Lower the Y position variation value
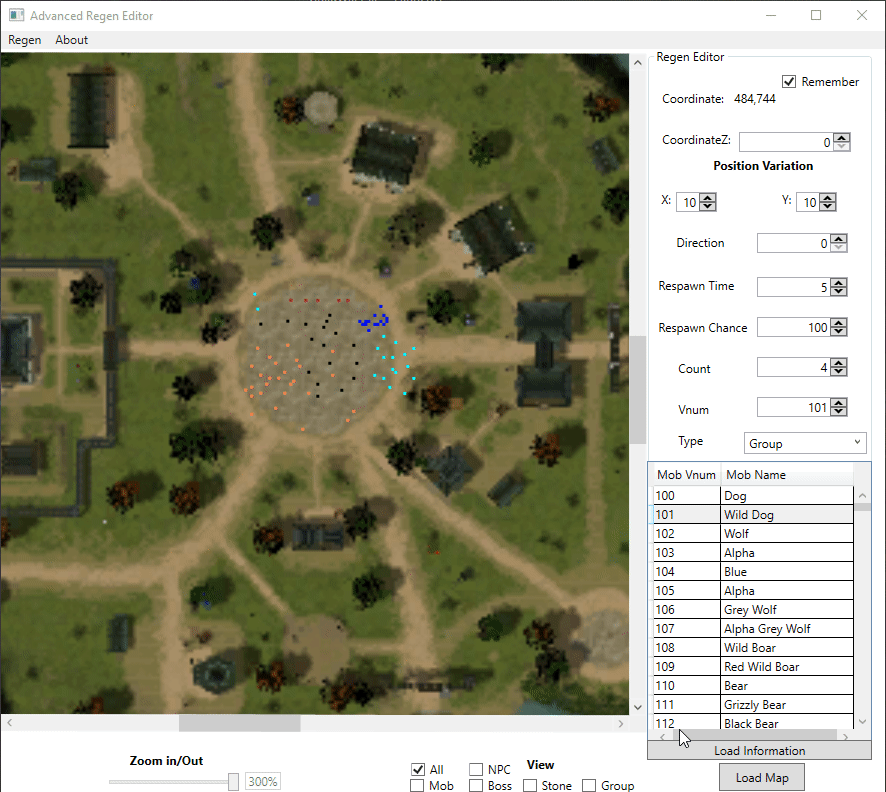 coord(826,206)
